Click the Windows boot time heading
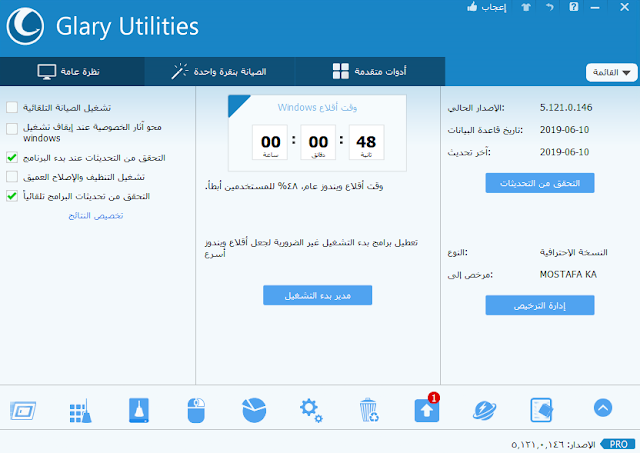Screen dimensions: 640x453 click(x=318, y=107)
